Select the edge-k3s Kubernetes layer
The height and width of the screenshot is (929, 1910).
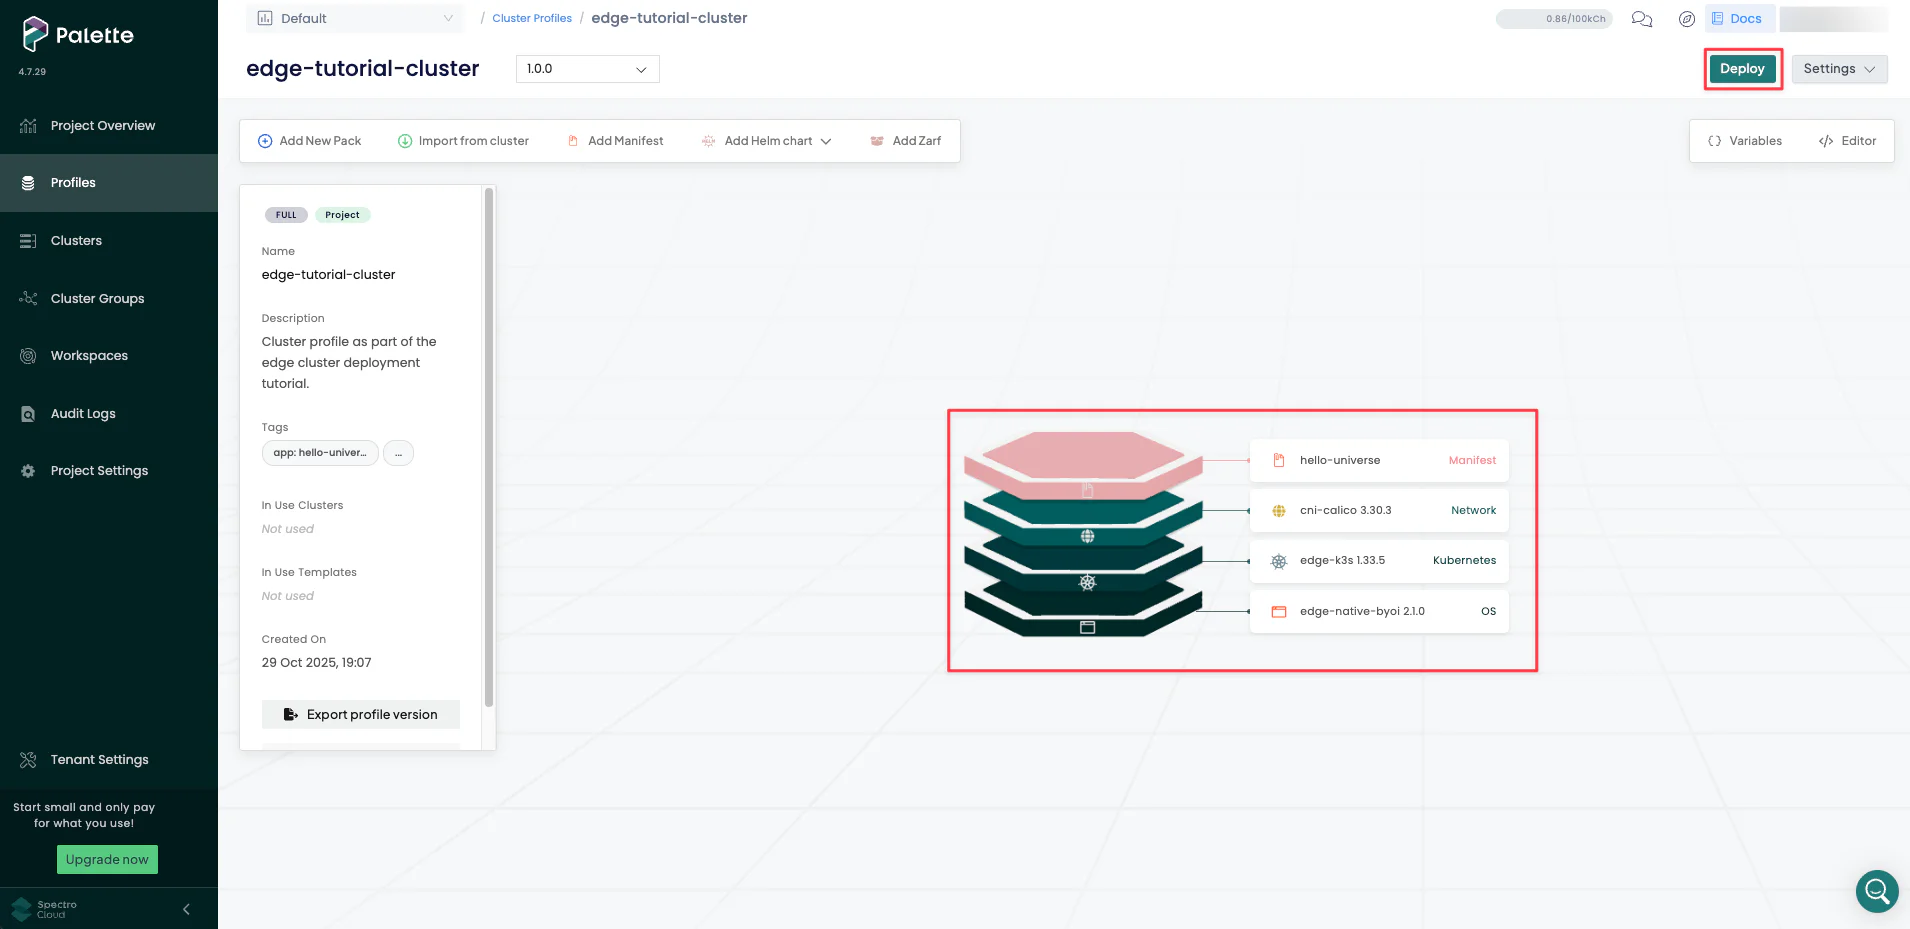(1378, 560)
